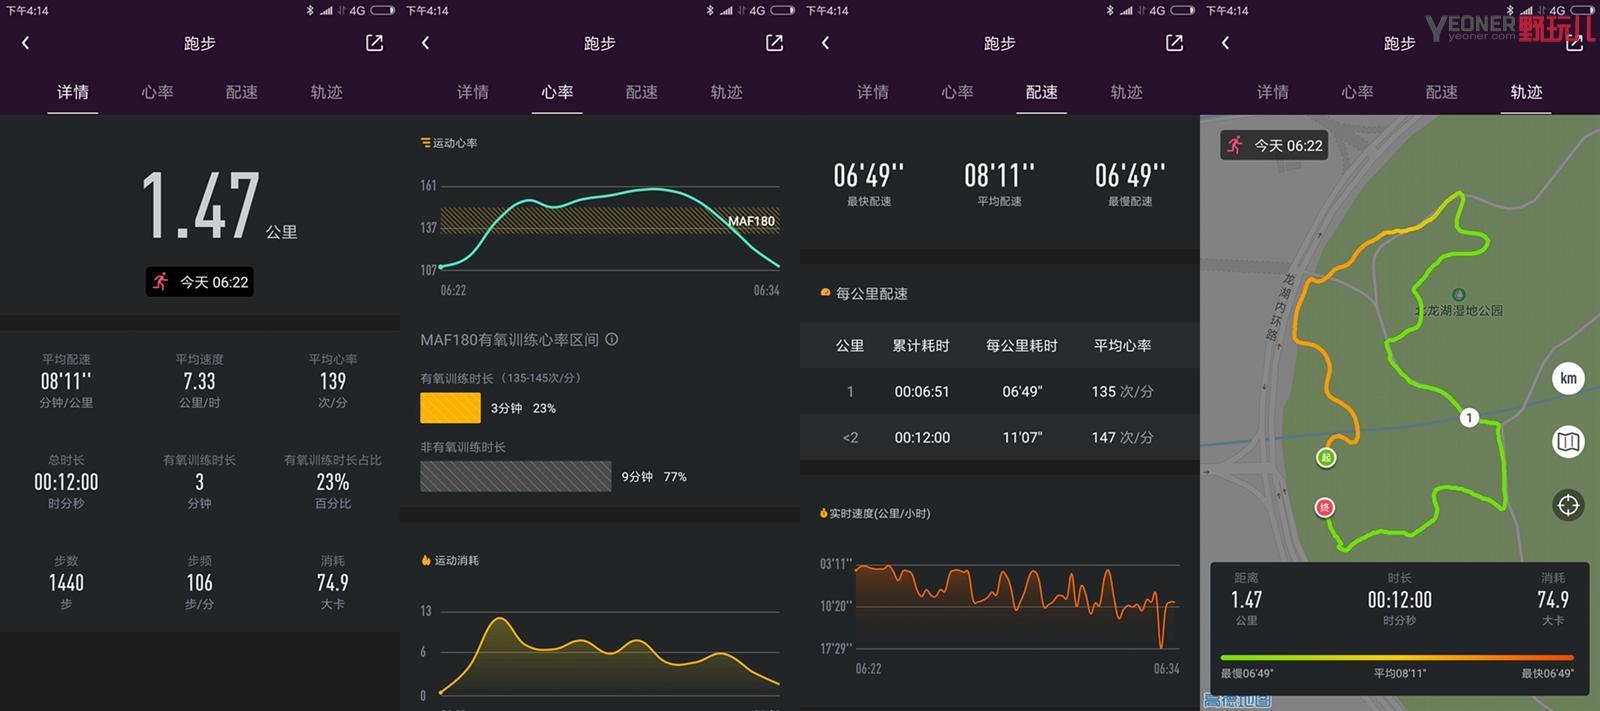Tap the gray 非有氧训练时长 77% bar
Viewport: 1600px width, 711px height.
[515, 477]
